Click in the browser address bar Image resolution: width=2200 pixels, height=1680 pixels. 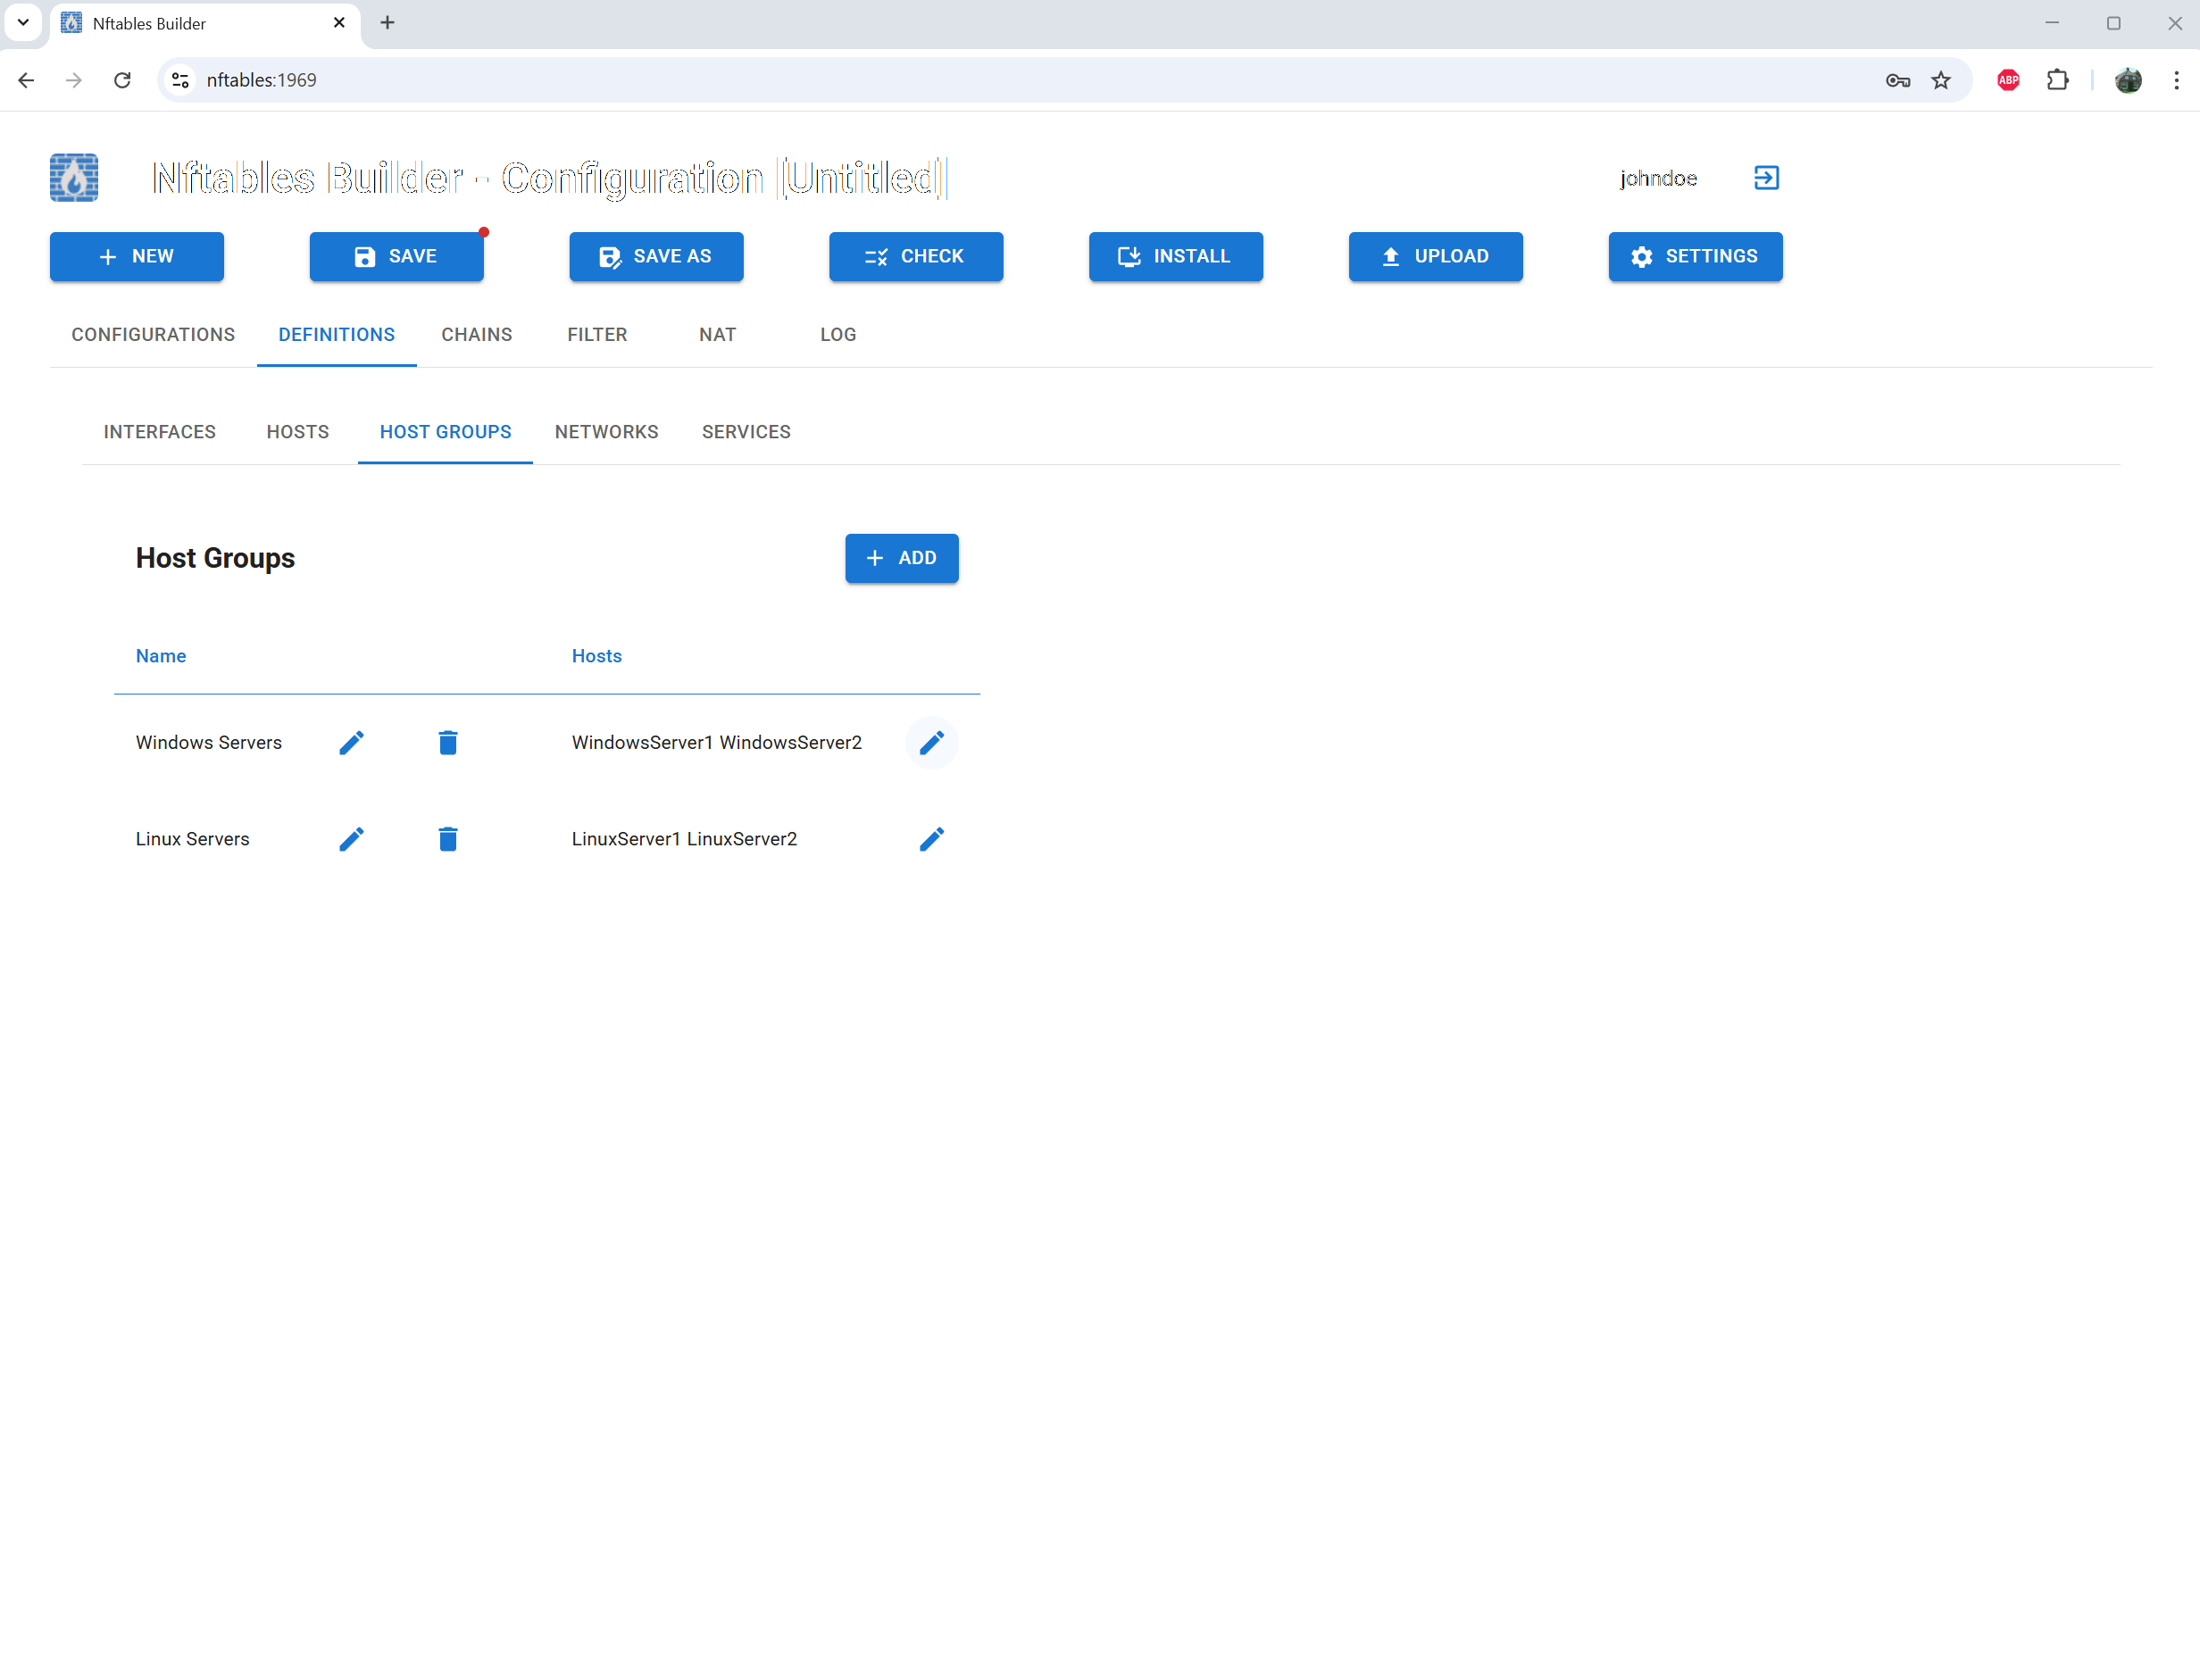pos(600,80)
